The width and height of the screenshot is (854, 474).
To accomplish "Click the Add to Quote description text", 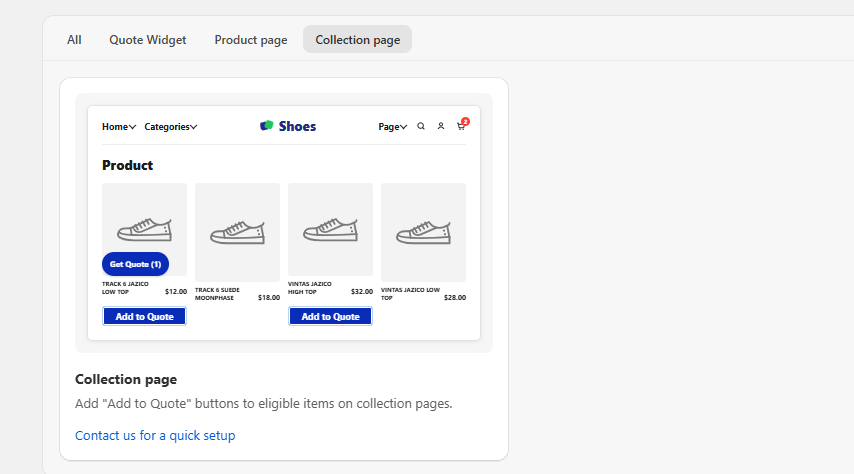I will pyautogui.click(x=264, y=404).
